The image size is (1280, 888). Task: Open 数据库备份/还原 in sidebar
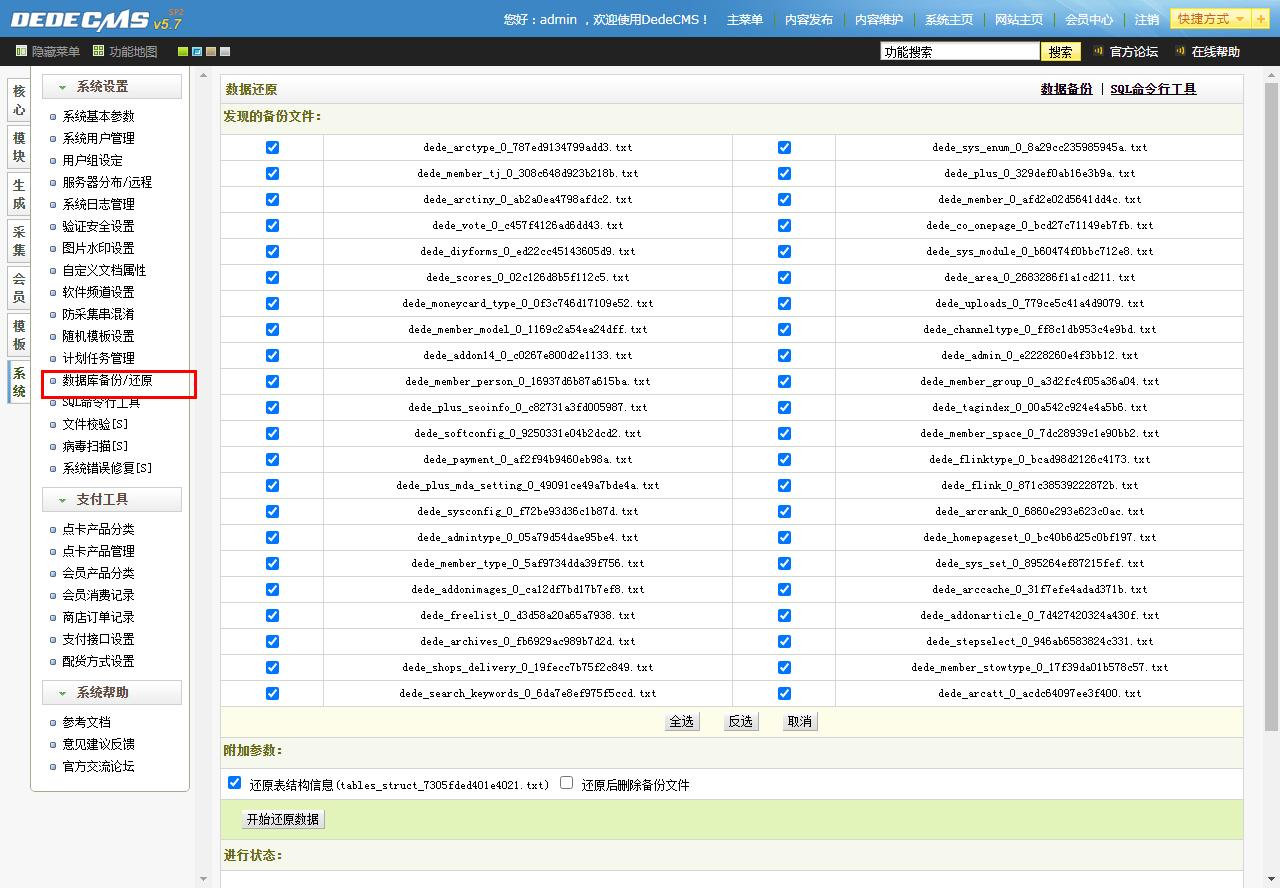pyautogui.click(x=107, y=381)
